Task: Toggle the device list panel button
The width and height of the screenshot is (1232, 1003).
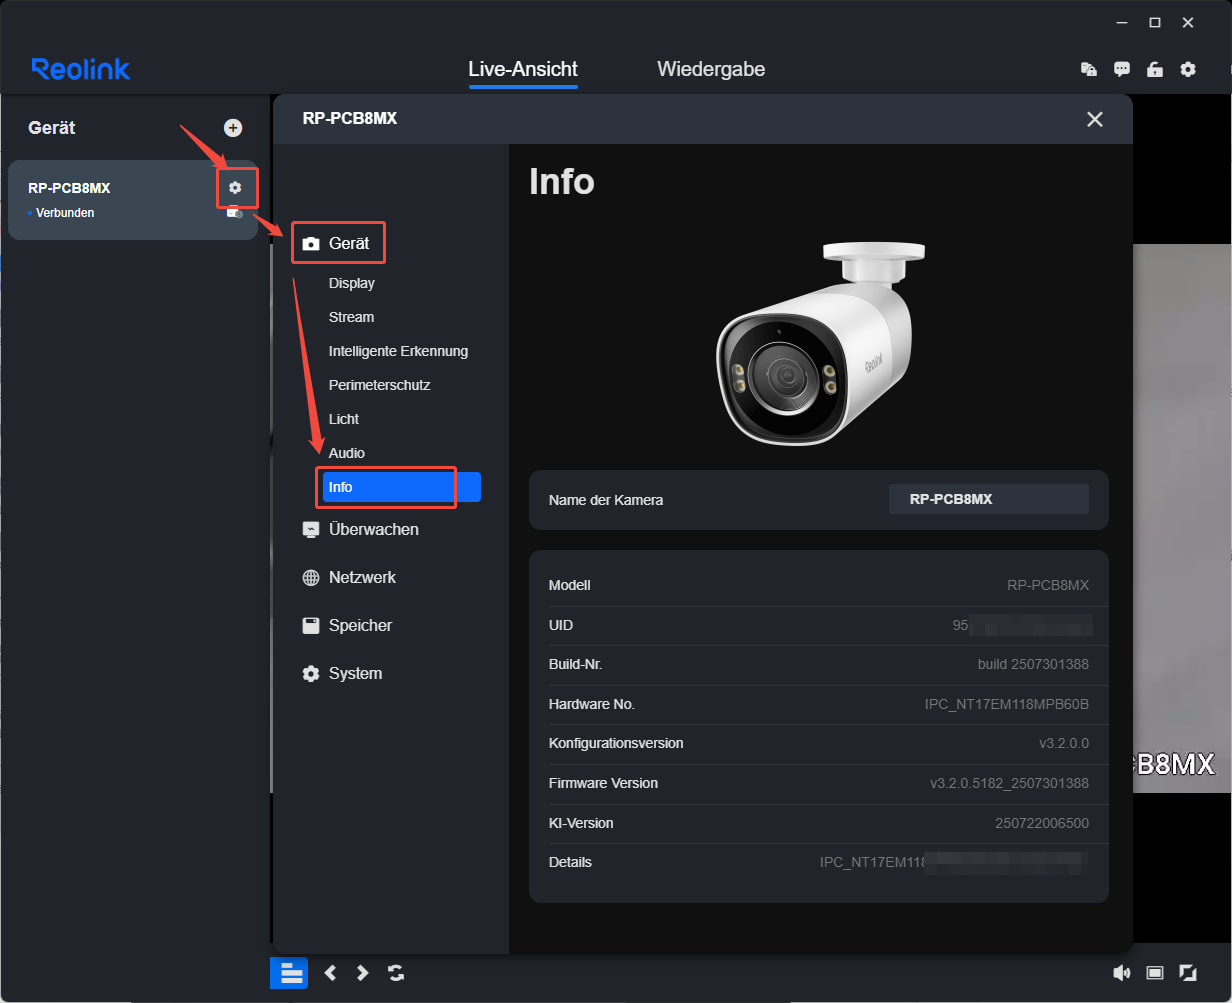Action: pyautogui.click(x=290, y=972)
